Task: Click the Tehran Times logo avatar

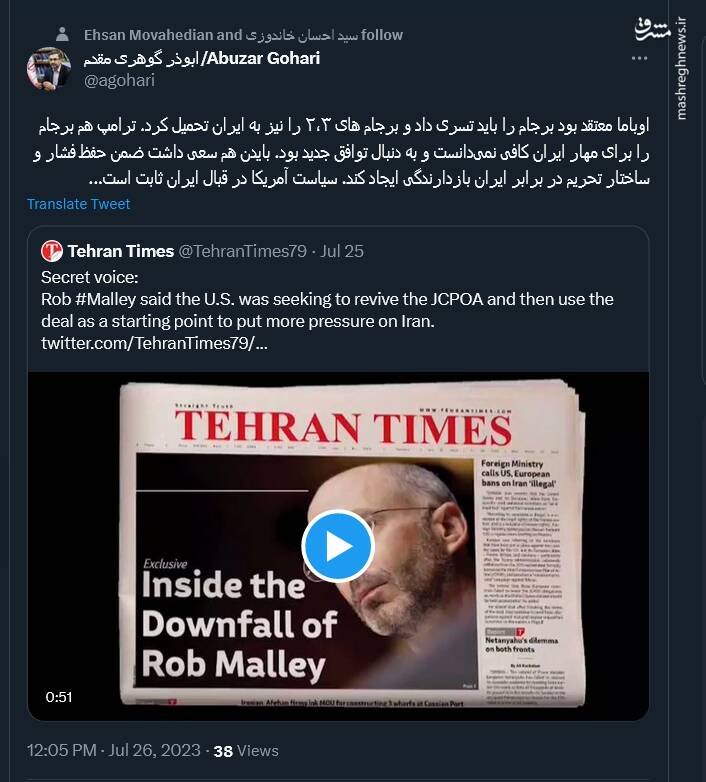Action: [x=52, y=251]
